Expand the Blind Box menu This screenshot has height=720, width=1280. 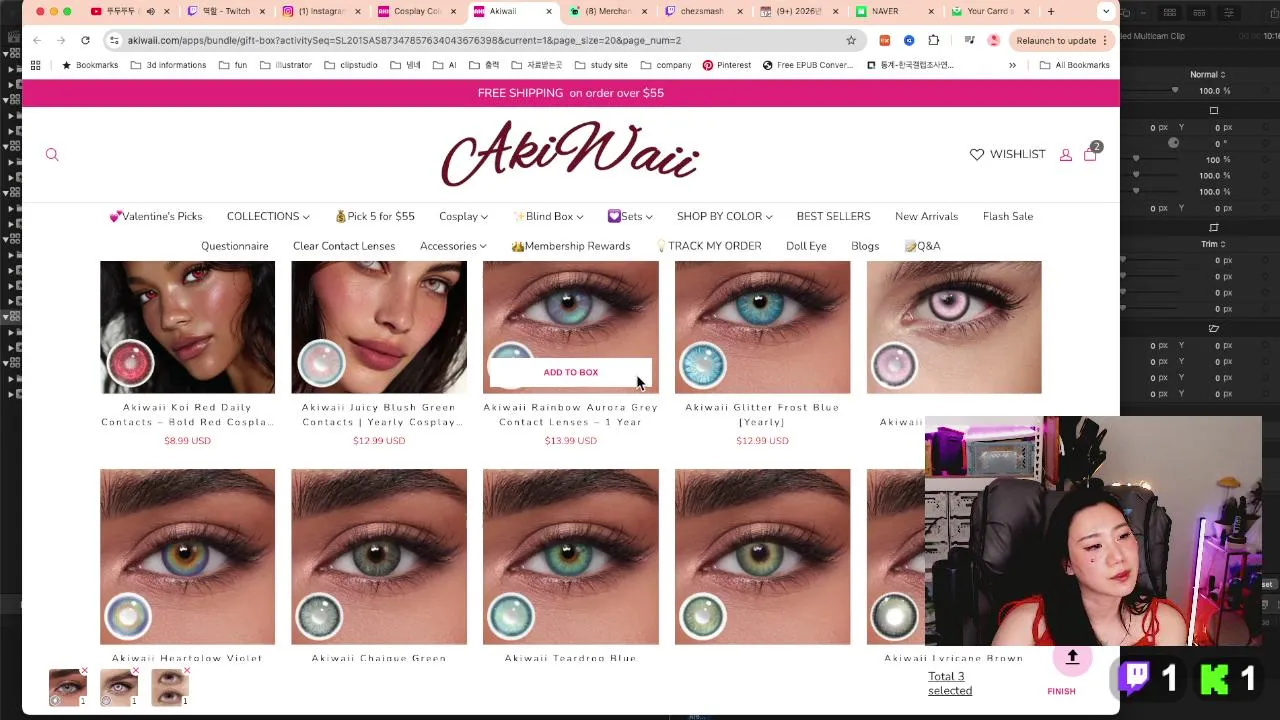coord(548,216)
